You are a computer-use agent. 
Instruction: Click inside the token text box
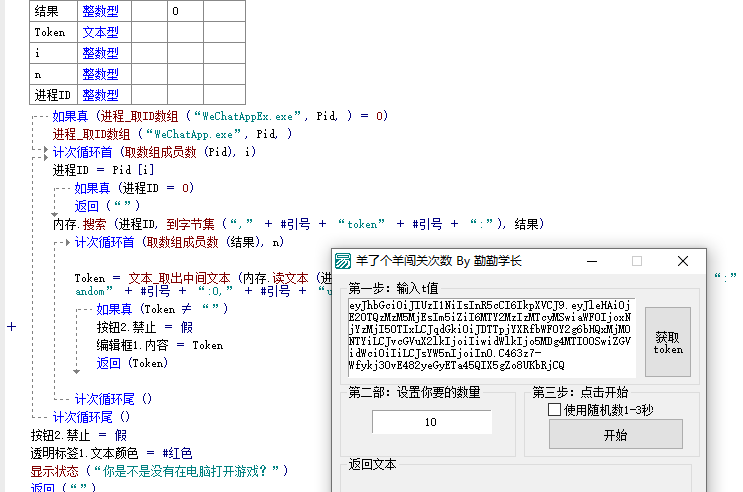pyautogui.click(x=490, y=335)
